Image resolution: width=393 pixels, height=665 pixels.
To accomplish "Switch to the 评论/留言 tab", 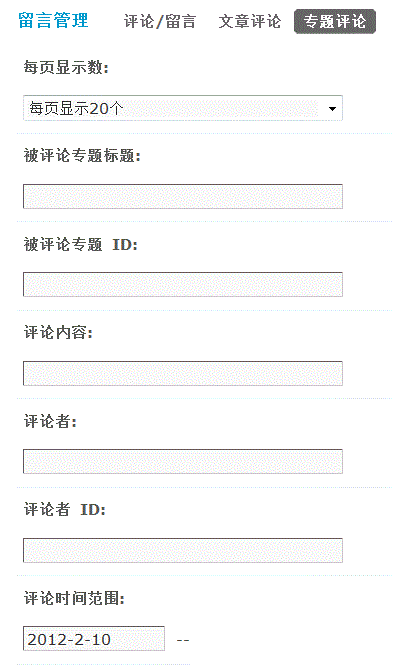I will 160,21.
